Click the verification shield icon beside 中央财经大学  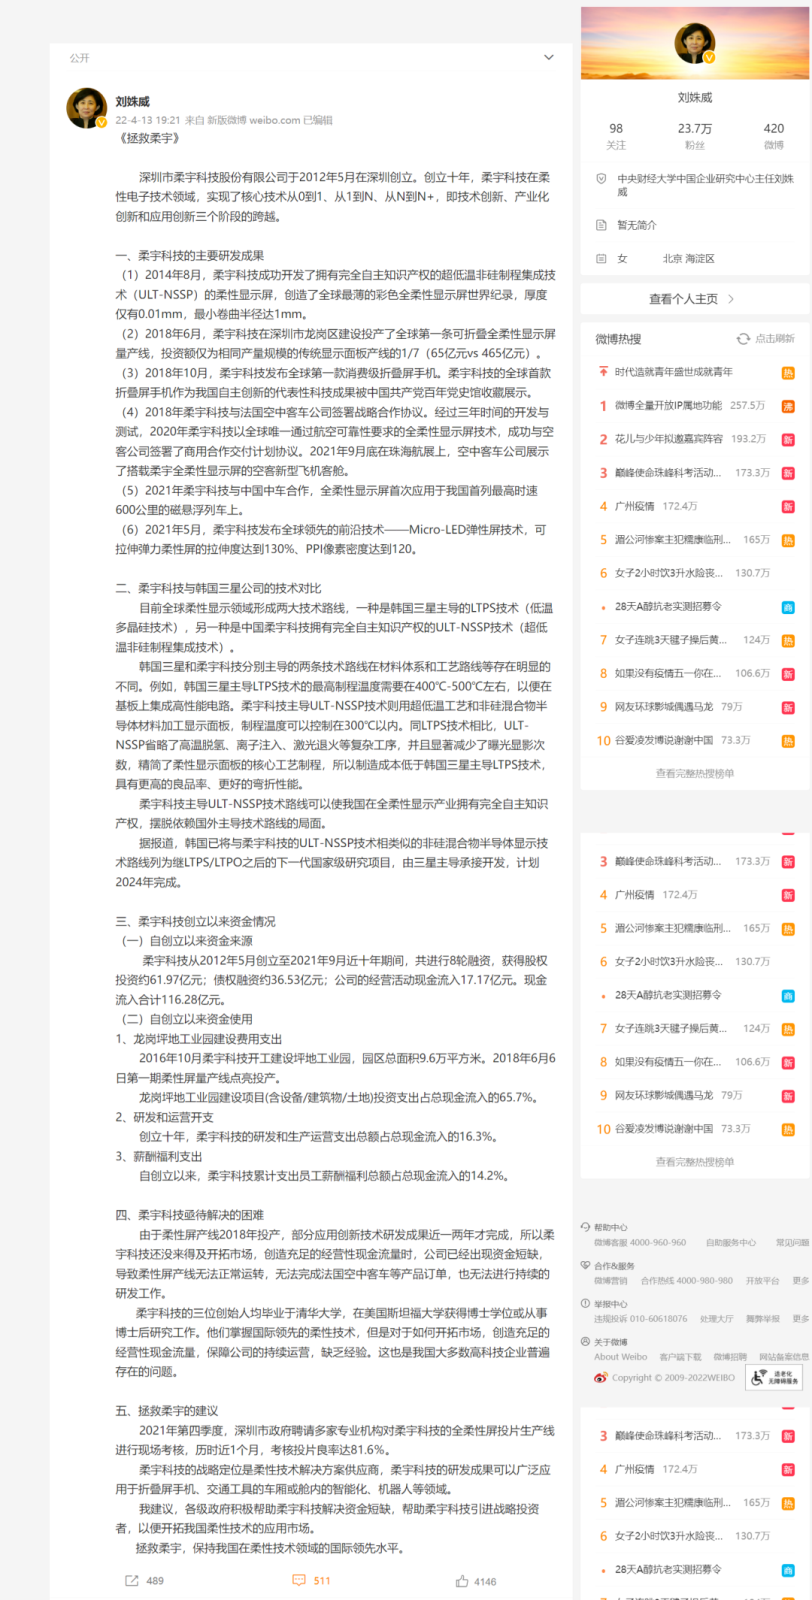(x=601, y=179)
